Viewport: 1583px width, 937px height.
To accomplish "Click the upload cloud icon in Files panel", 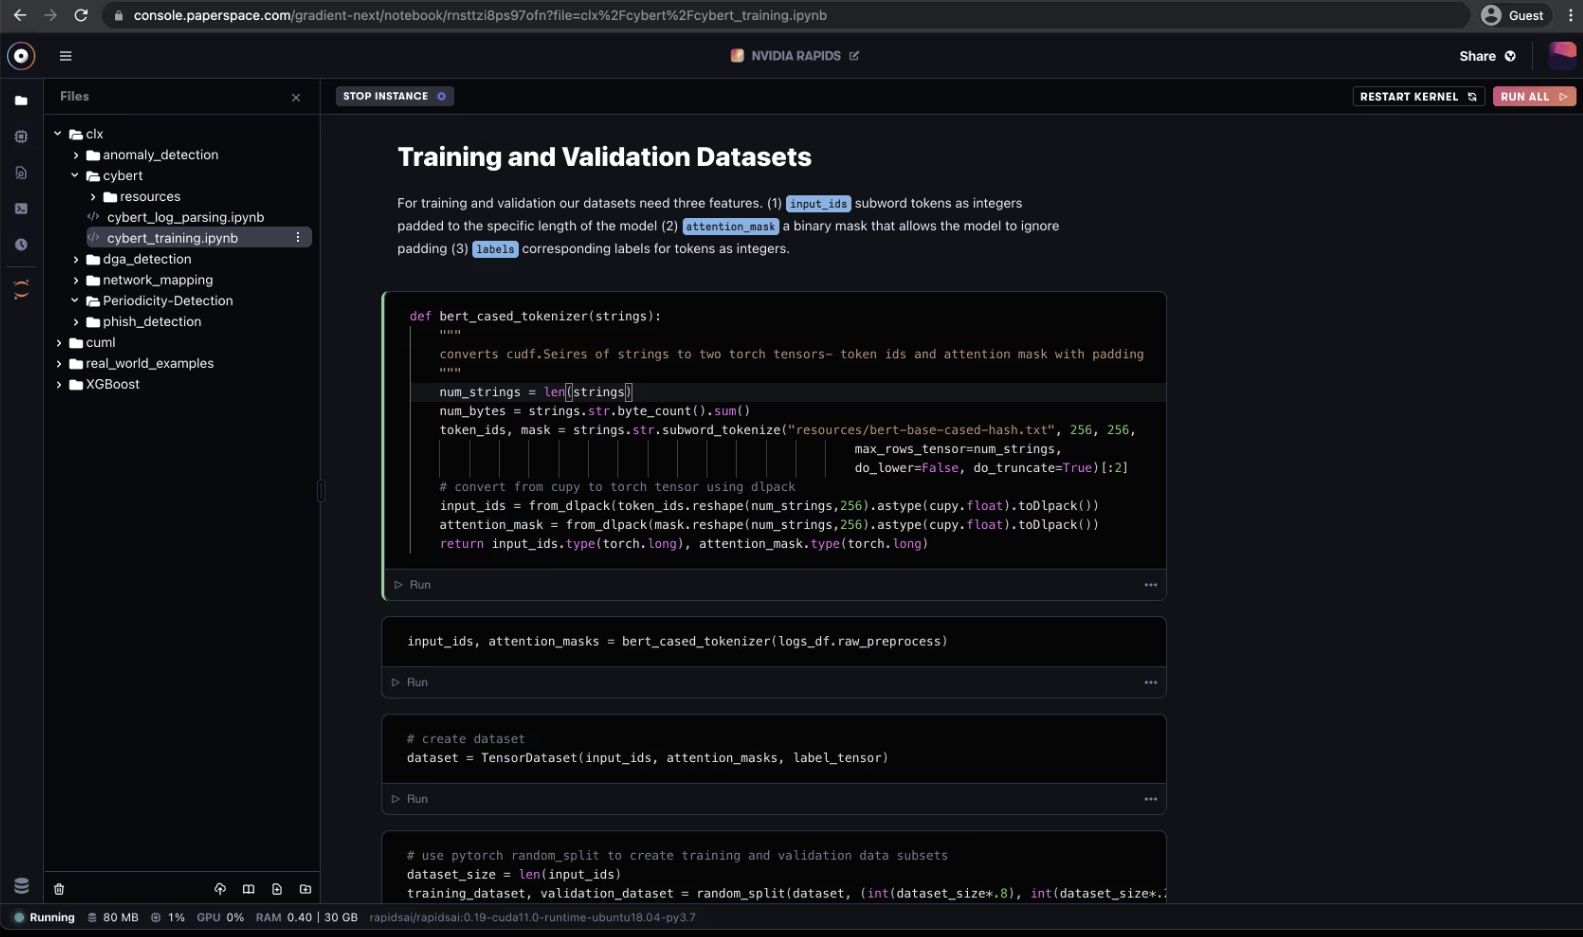I will pyautogui.click(x=220, y=889).
